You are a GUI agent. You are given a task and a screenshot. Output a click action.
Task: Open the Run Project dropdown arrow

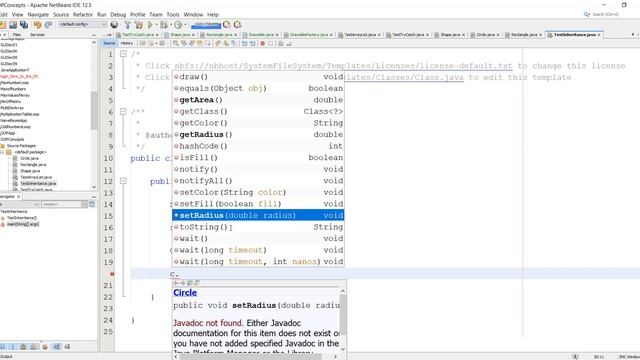click(156, 25)
